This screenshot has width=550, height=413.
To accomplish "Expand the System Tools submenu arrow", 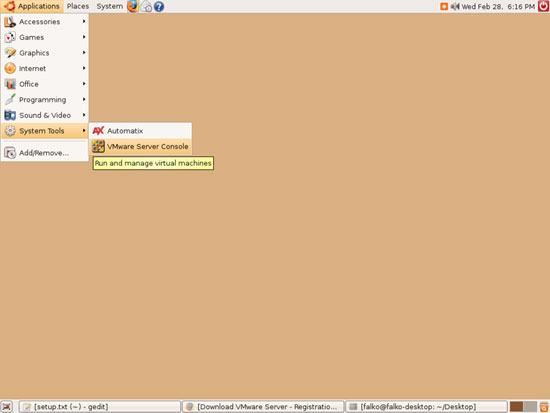I will tap(84, 131).
